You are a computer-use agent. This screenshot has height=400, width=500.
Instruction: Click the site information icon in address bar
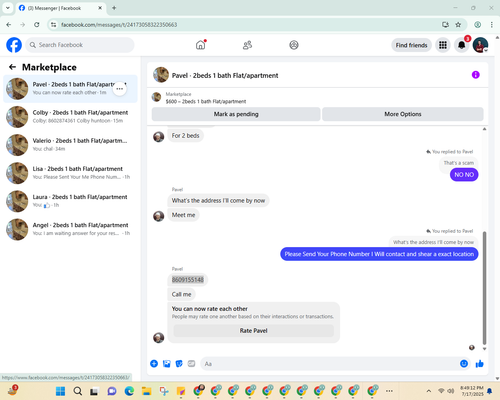53,25
